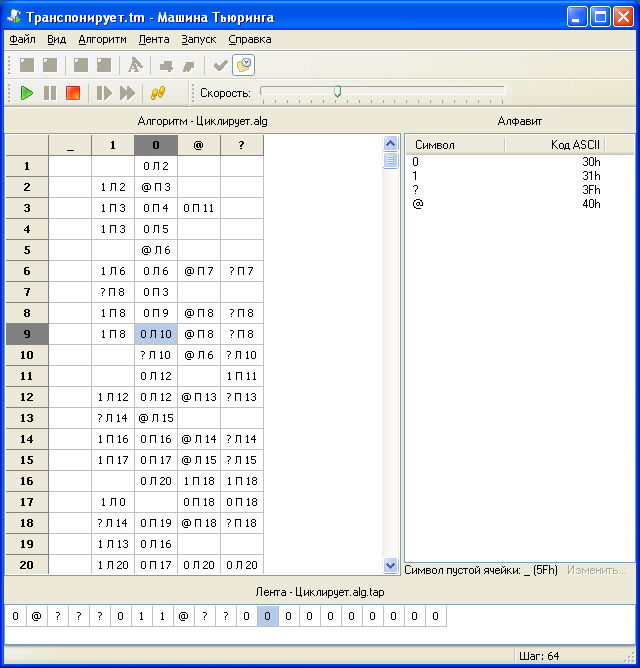
Task: Select cell '1 П 17' in row 15
Action: pyautogui.click(x=113, y=460)
